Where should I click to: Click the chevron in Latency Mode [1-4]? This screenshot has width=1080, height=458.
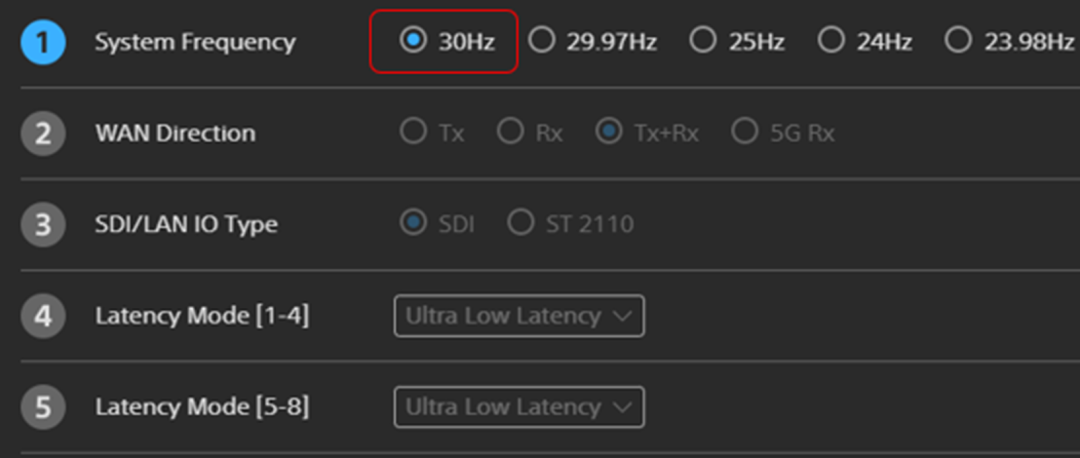(x=621, y=316)
